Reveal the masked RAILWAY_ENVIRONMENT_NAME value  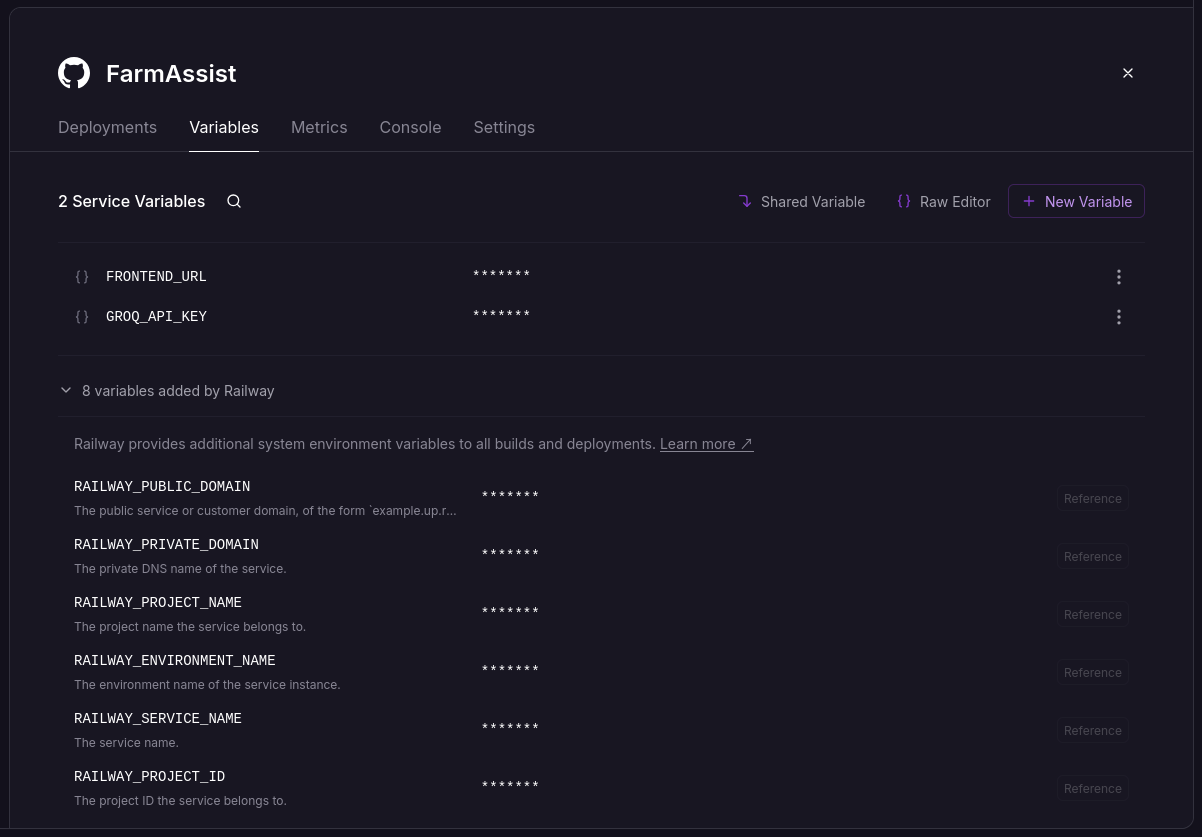tap(510, 670)
